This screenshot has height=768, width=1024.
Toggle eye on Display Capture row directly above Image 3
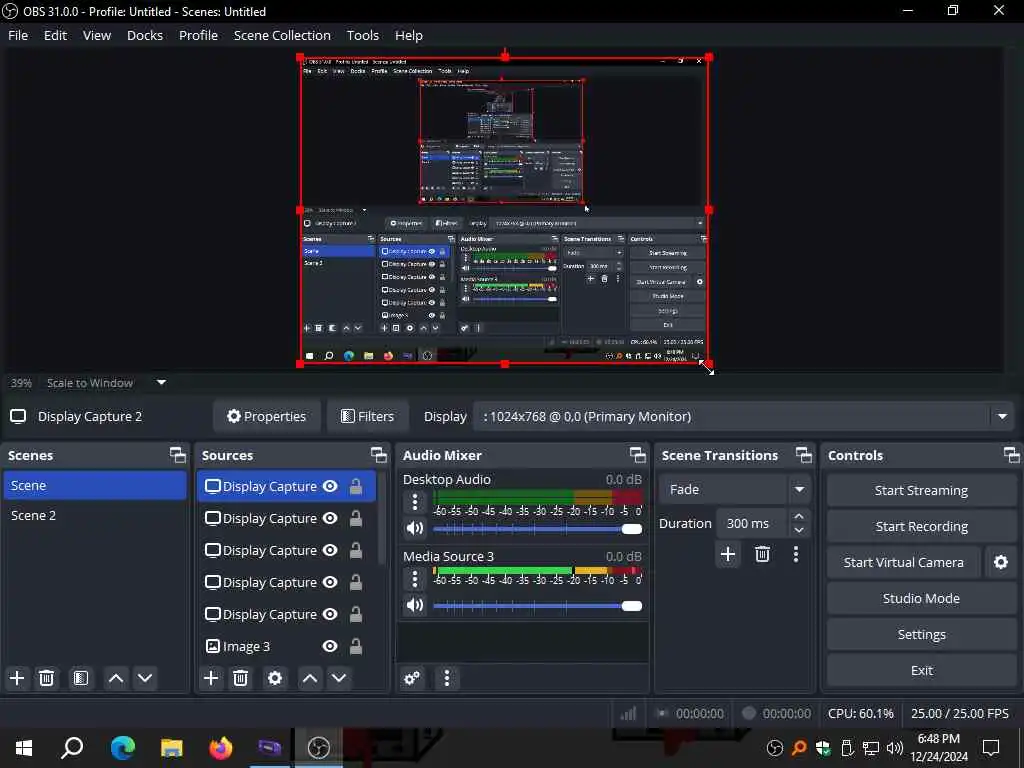pyautogui.click(x=330, y=615)
